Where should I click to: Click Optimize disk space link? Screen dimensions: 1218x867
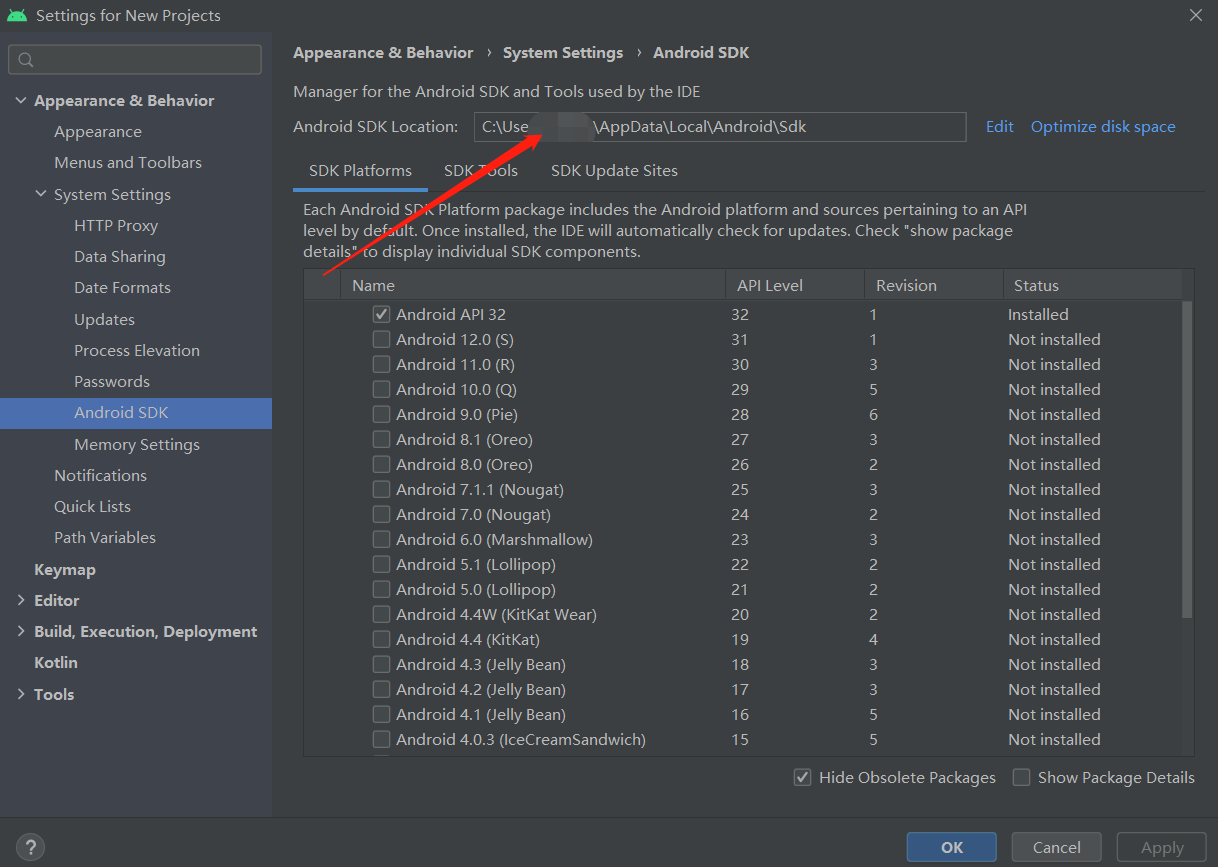coord(1103,127)
